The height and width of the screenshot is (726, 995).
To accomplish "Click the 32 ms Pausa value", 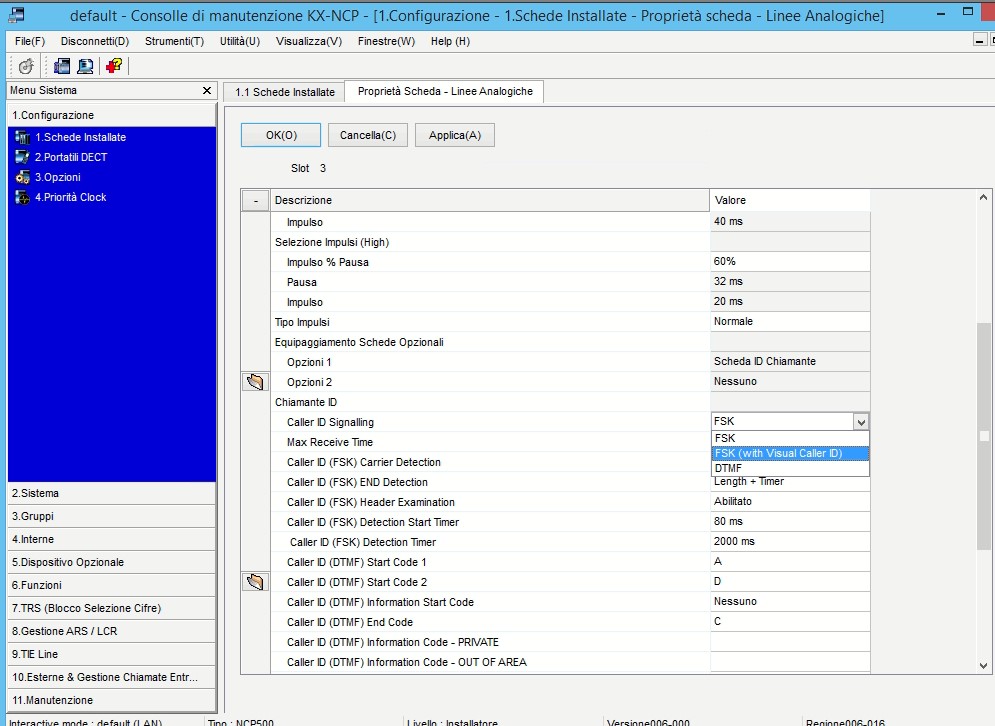I will pos(790,281).
